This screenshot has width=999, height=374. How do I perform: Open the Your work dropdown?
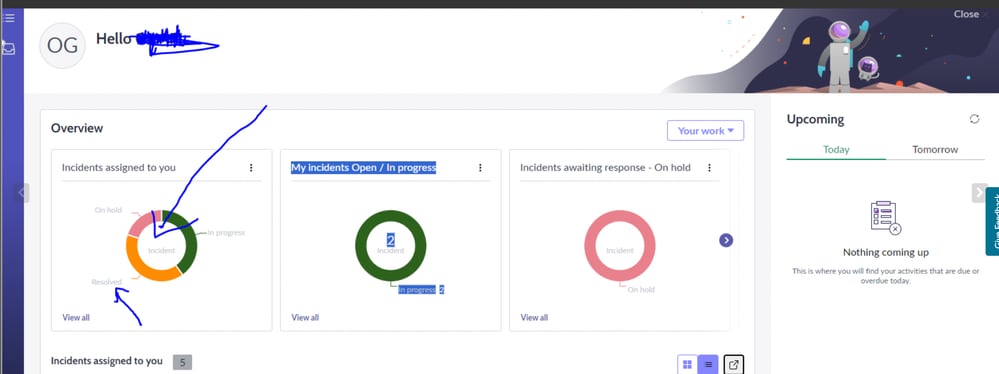(x=705, y=131)
